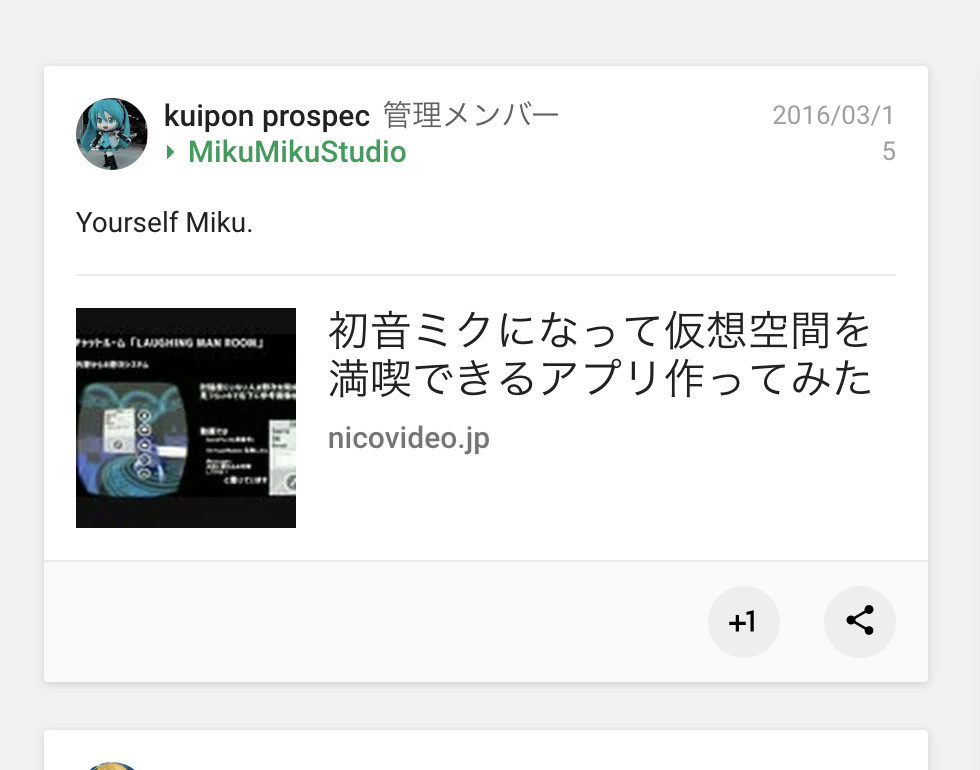Open the kuipon prospec username link
Image resolution: width=980 pixels, height=770 pixels.
(267, 116)
